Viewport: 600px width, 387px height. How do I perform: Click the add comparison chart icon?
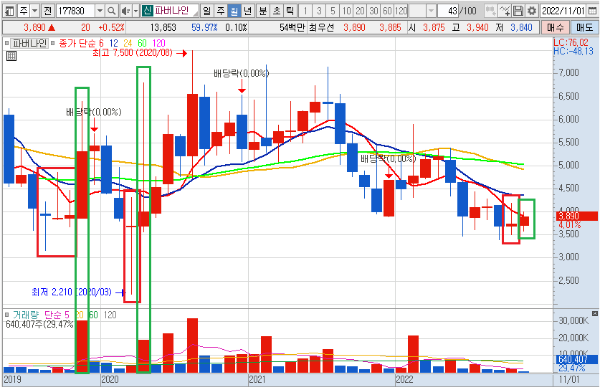click(491, 11)
